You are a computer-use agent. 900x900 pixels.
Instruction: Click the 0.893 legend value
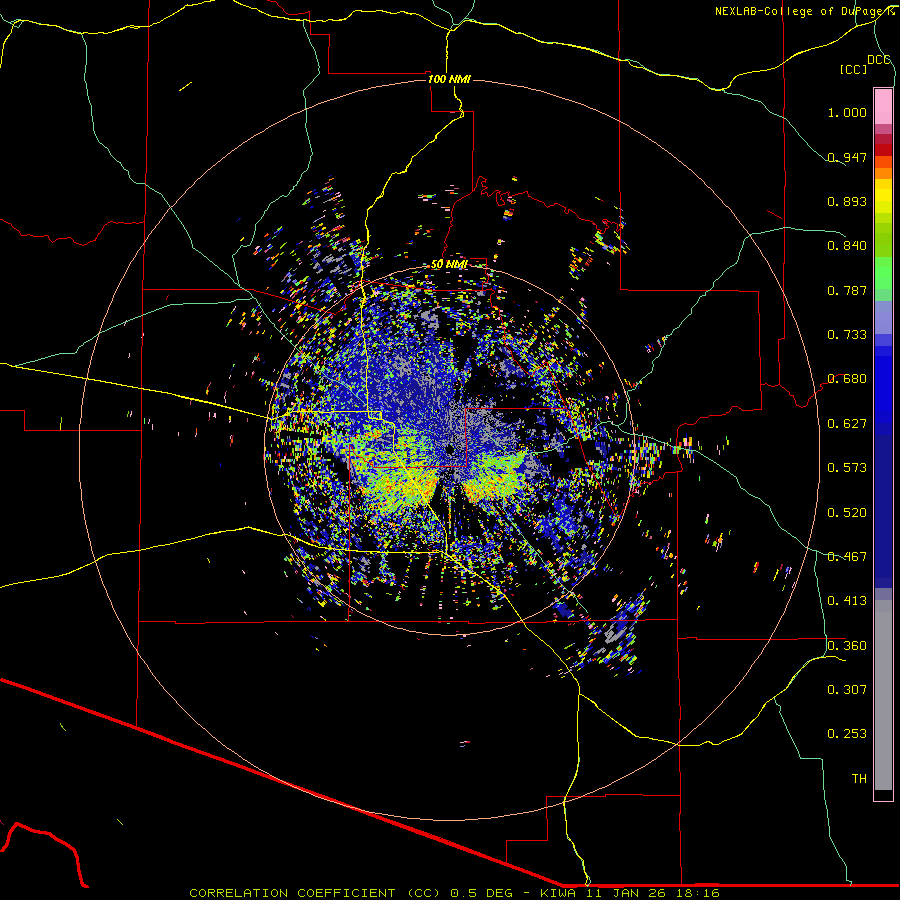point(847,201)
